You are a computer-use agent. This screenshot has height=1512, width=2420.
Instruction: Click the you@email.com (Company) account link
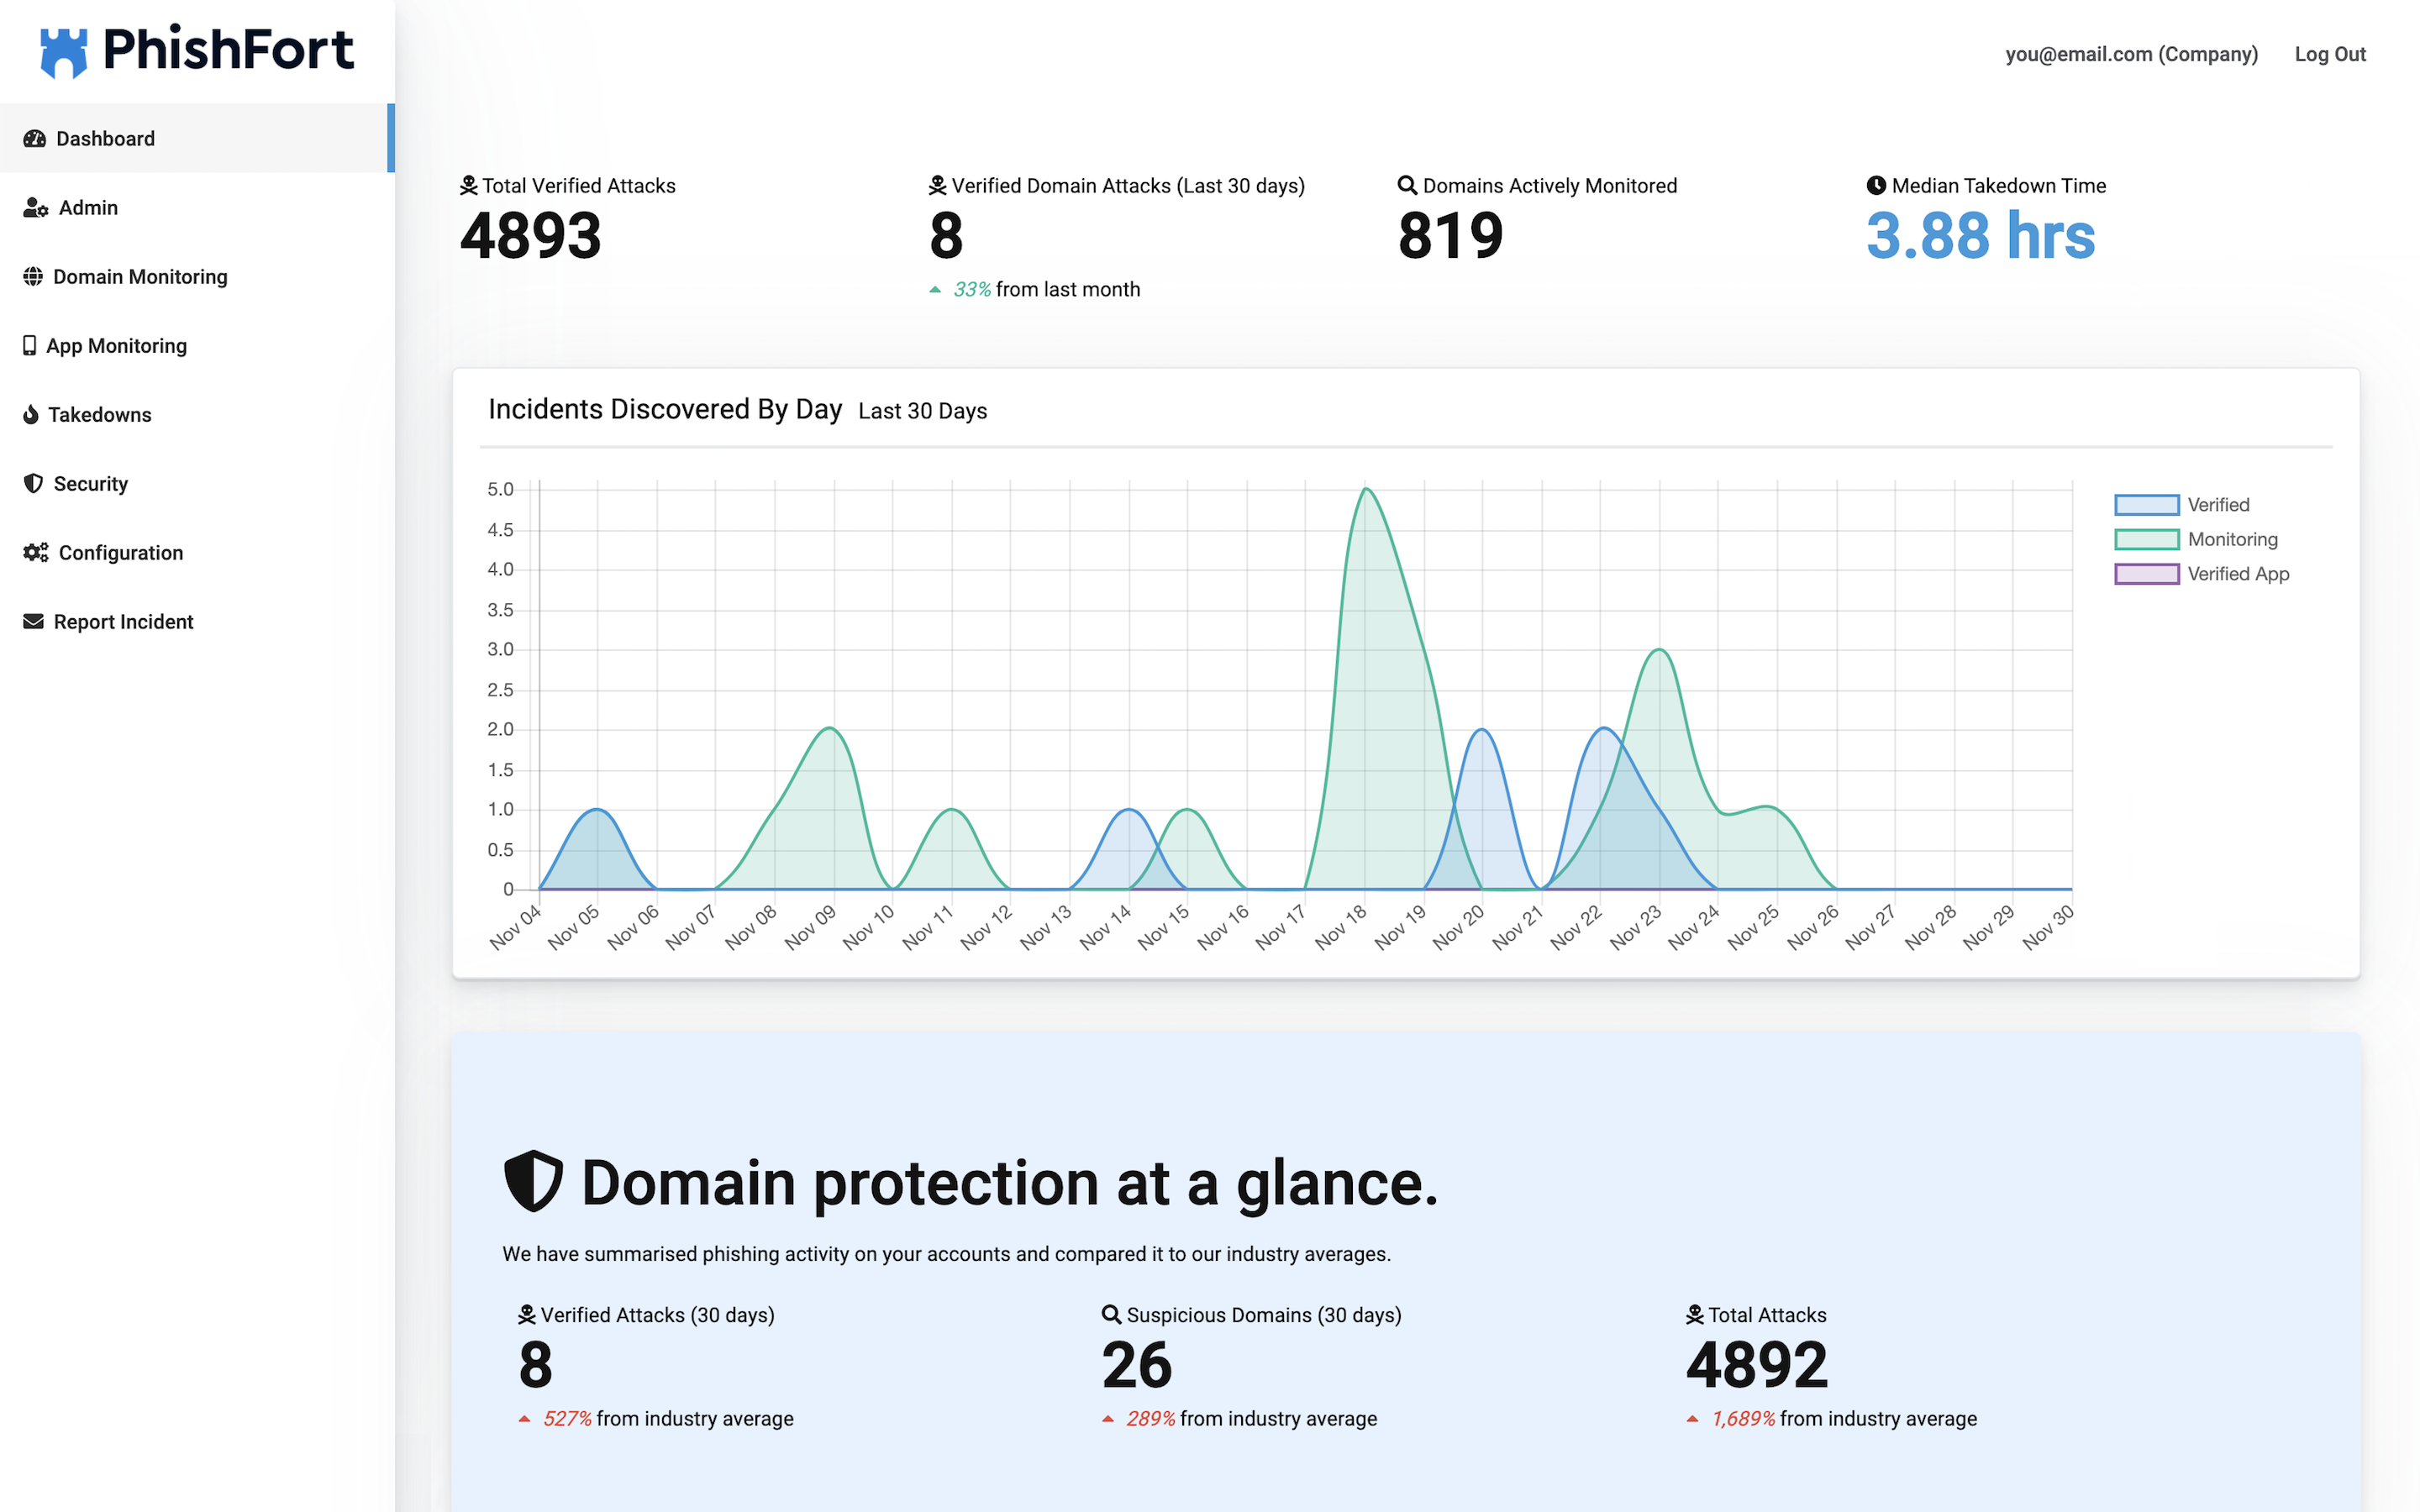click(2131, 55)
